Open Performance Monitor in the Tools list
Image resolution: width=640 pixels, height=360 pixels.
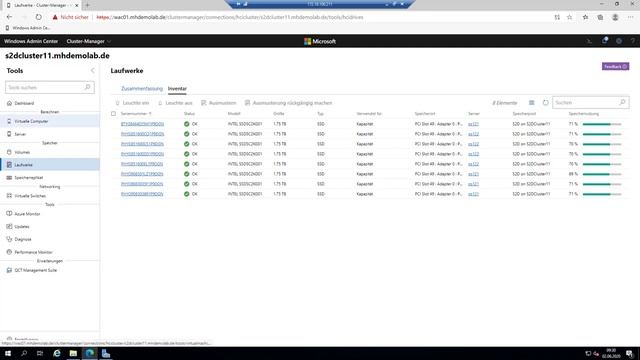click(33, 252)
